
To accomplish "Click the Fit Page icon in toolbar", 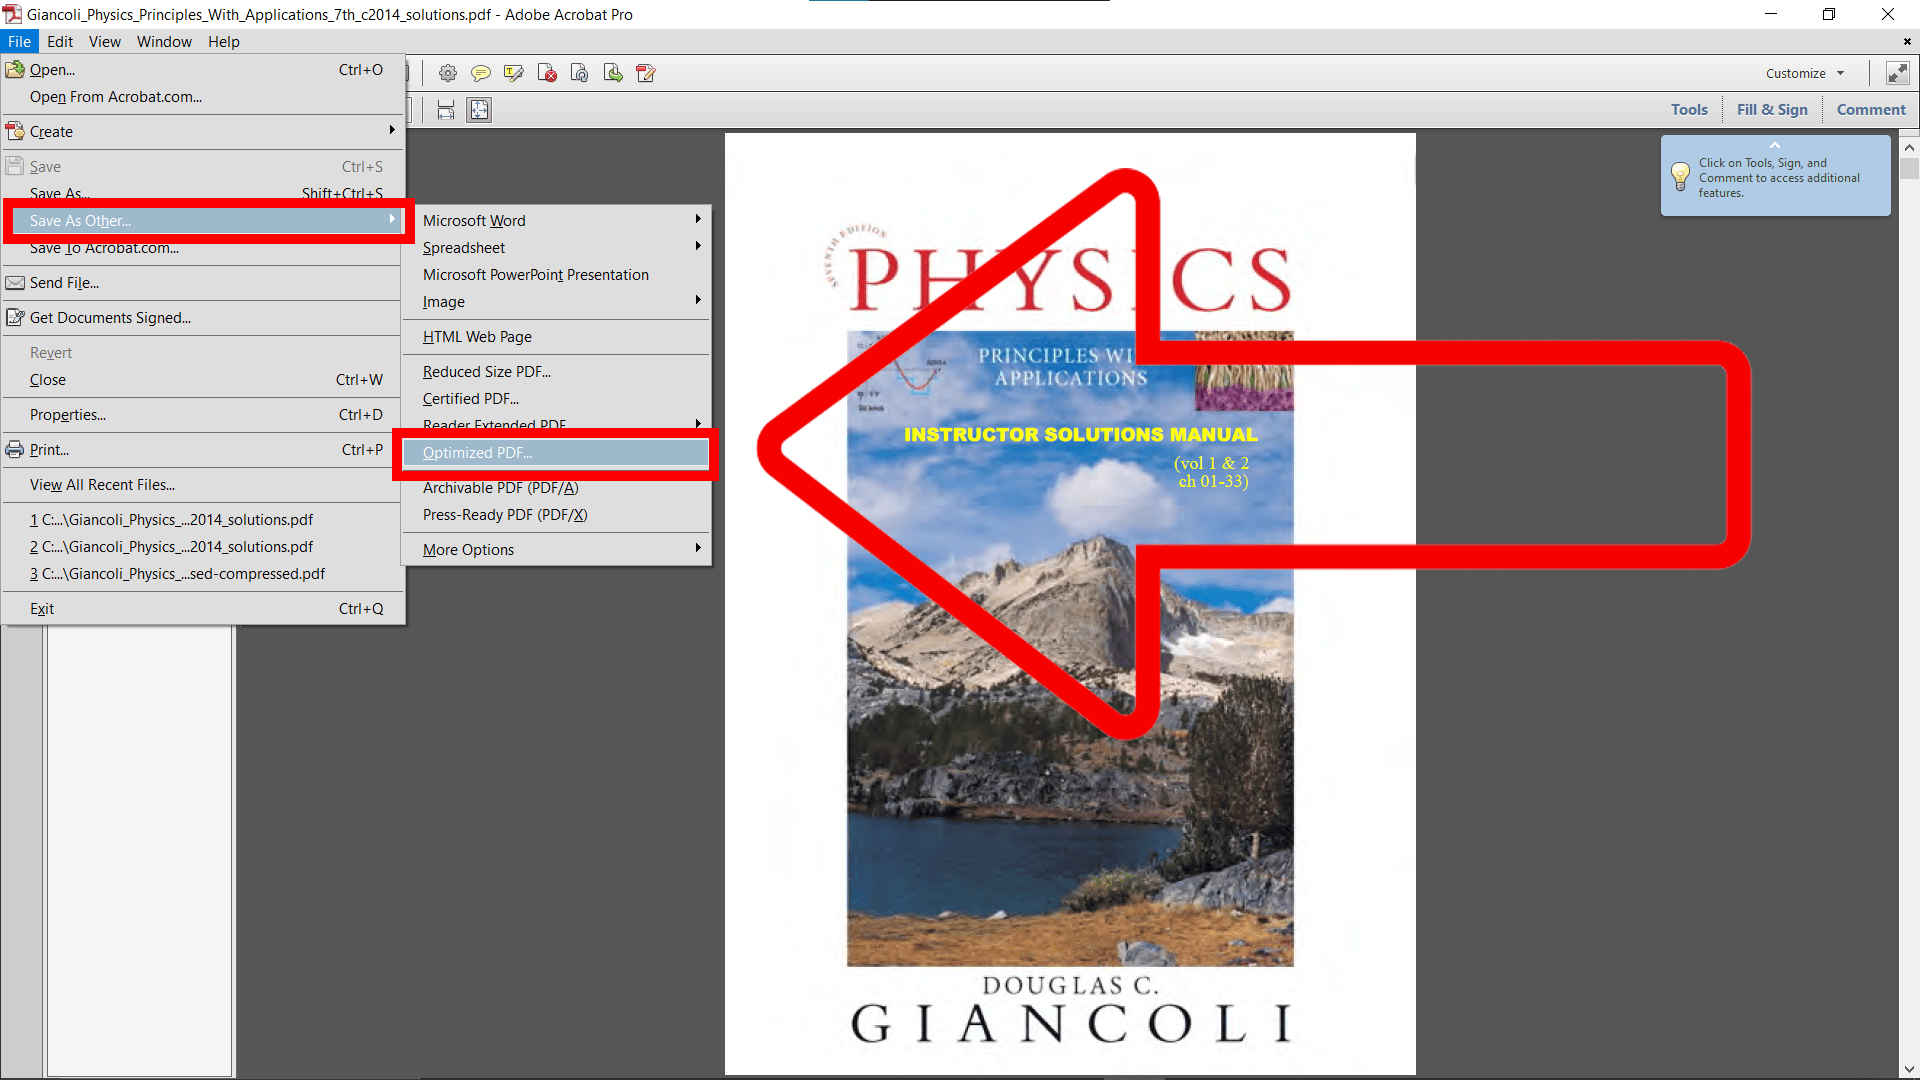I will click(x=479, y=108).
